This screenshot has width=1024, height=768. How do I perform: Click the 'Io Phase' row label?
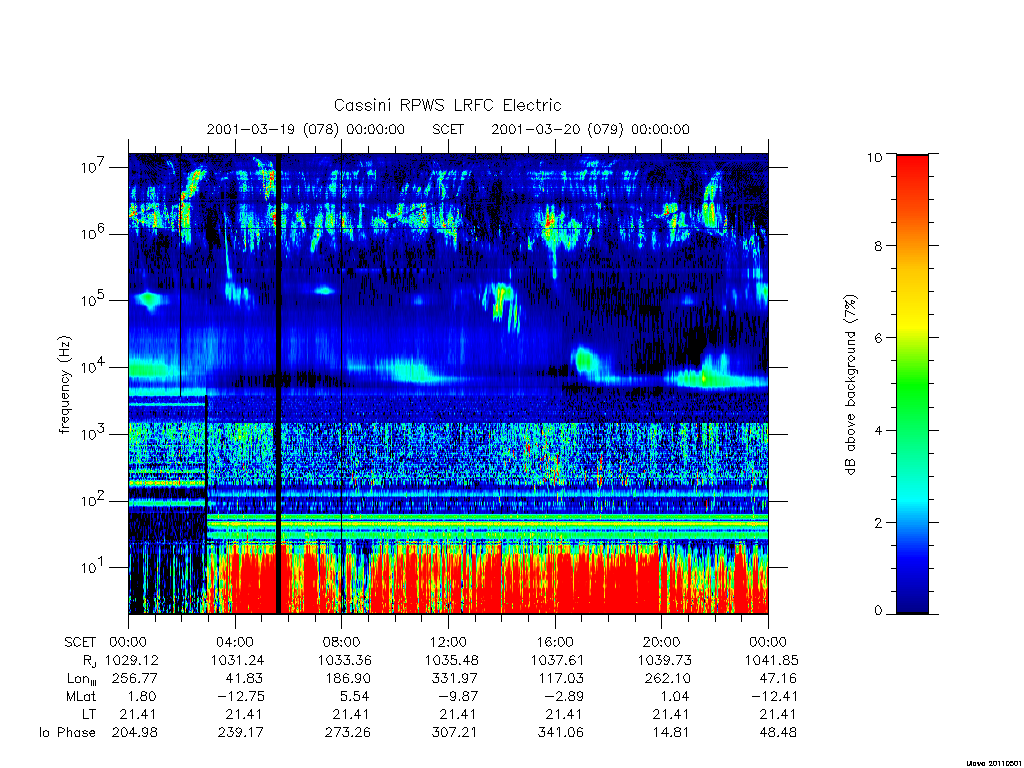tap(67, 733)
